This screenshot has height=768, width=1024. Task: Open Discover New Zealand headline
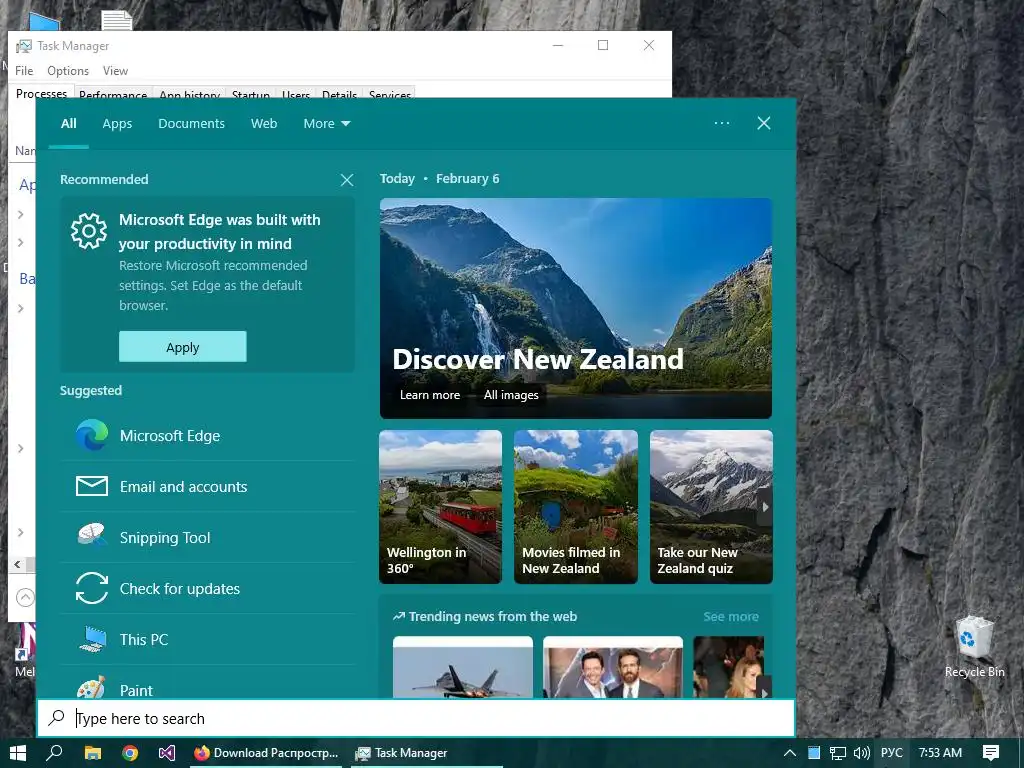click(x=537, y=359)
